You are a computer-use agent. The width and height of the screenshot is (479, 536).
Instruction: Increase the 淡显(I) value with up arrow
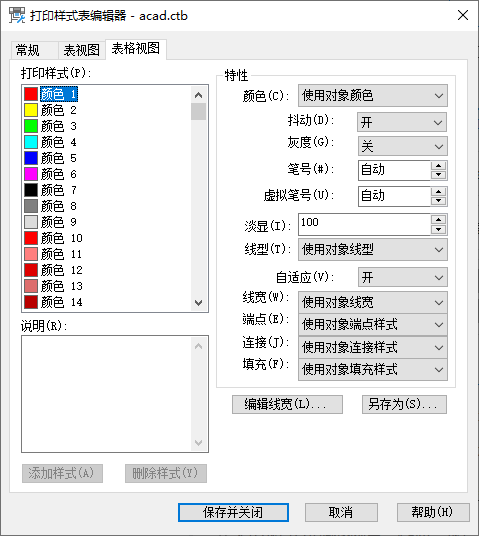439,220
